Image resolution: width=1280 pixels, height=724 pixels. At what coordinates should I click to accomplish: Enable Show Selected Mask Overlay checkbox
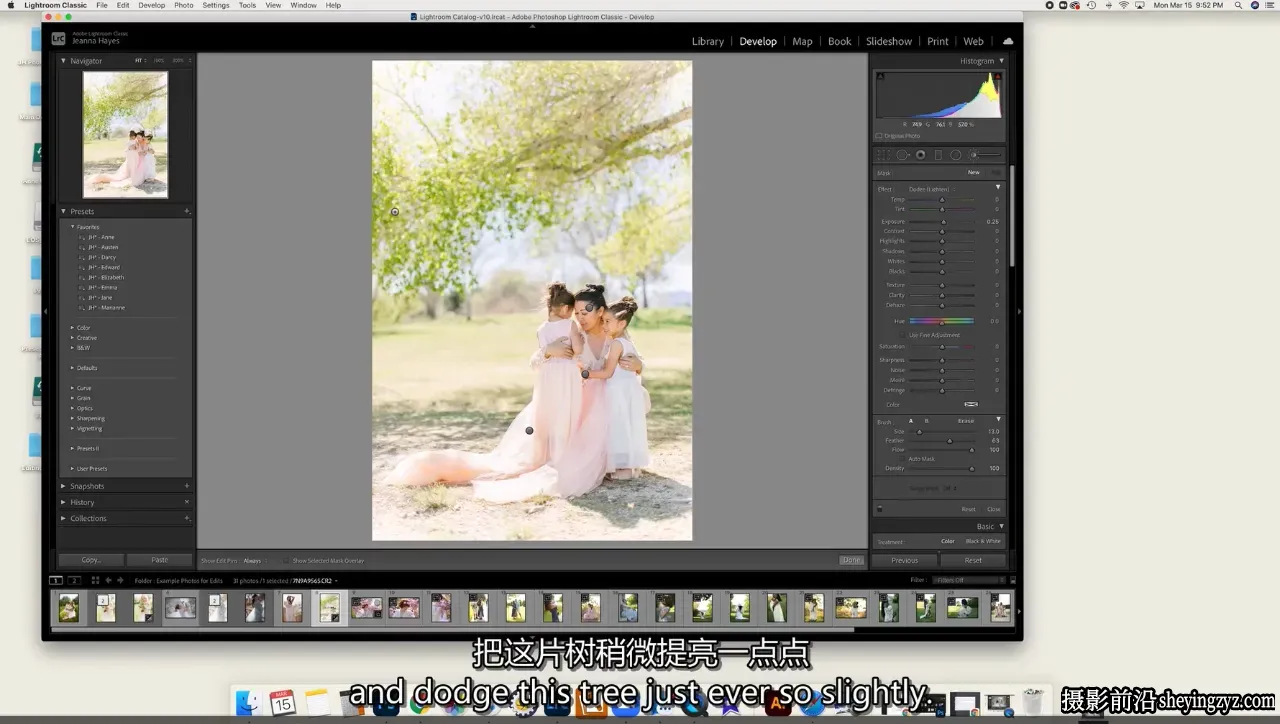[285, 561]
